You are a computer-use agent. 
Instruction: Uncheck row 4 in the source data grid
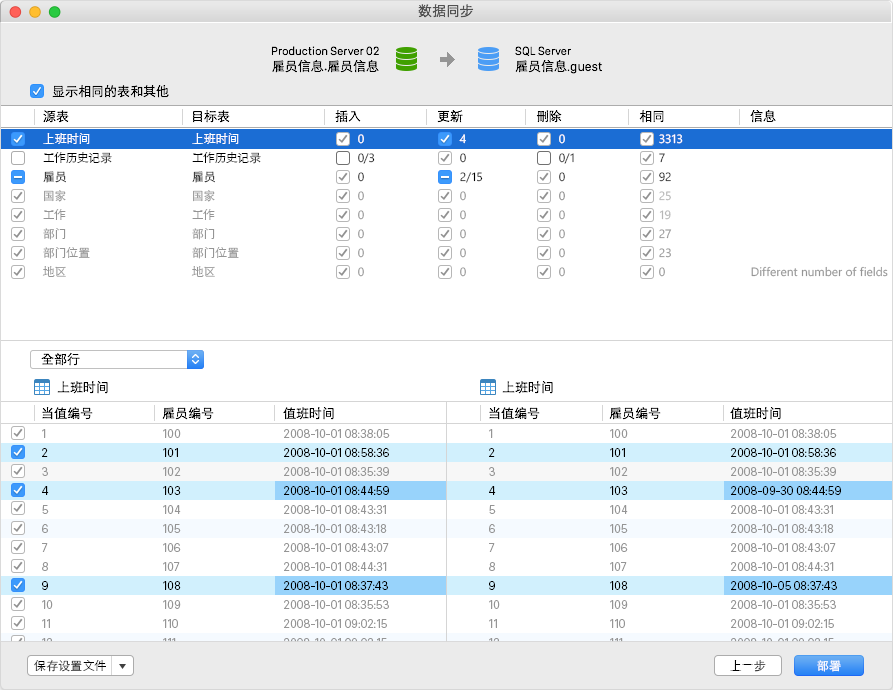coord(18,490)
